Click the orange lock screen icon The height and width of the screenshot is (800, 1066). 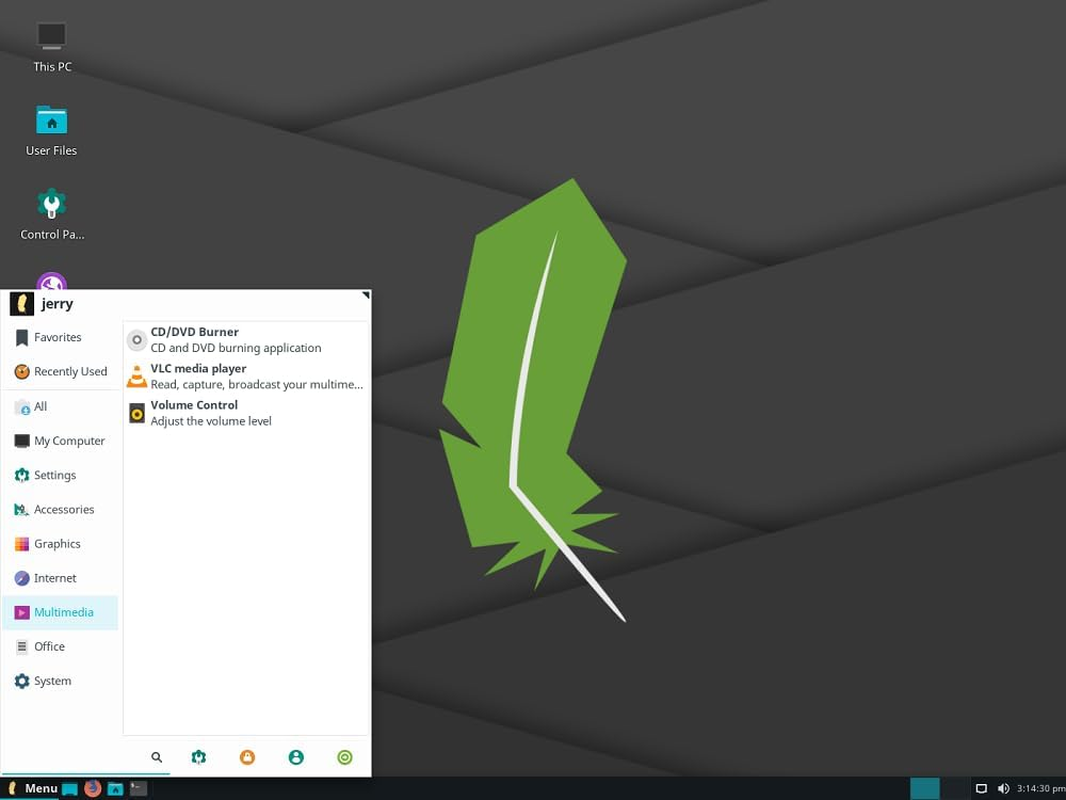[x=247, y=757]
